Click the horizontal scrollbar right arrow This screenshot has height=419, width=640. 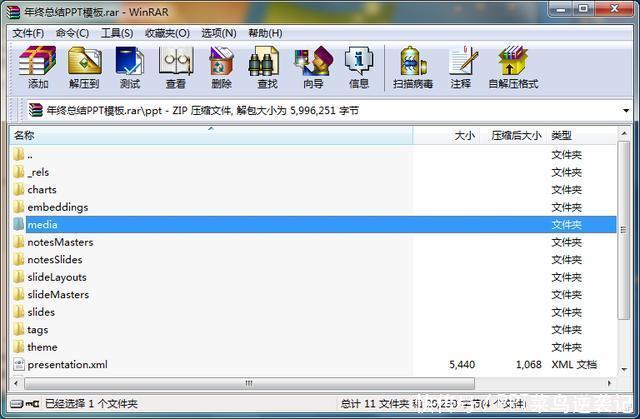pyautogui.click(x=609, y=384)
